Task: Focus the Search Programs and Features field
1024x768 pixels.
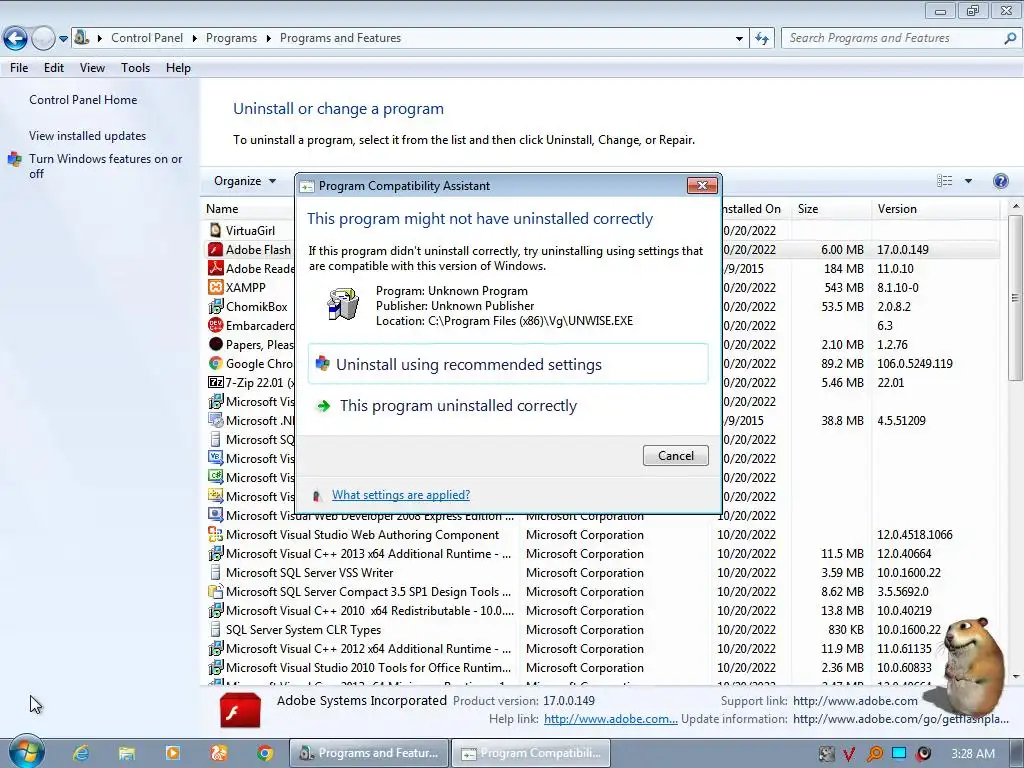Action: (900, 38)
